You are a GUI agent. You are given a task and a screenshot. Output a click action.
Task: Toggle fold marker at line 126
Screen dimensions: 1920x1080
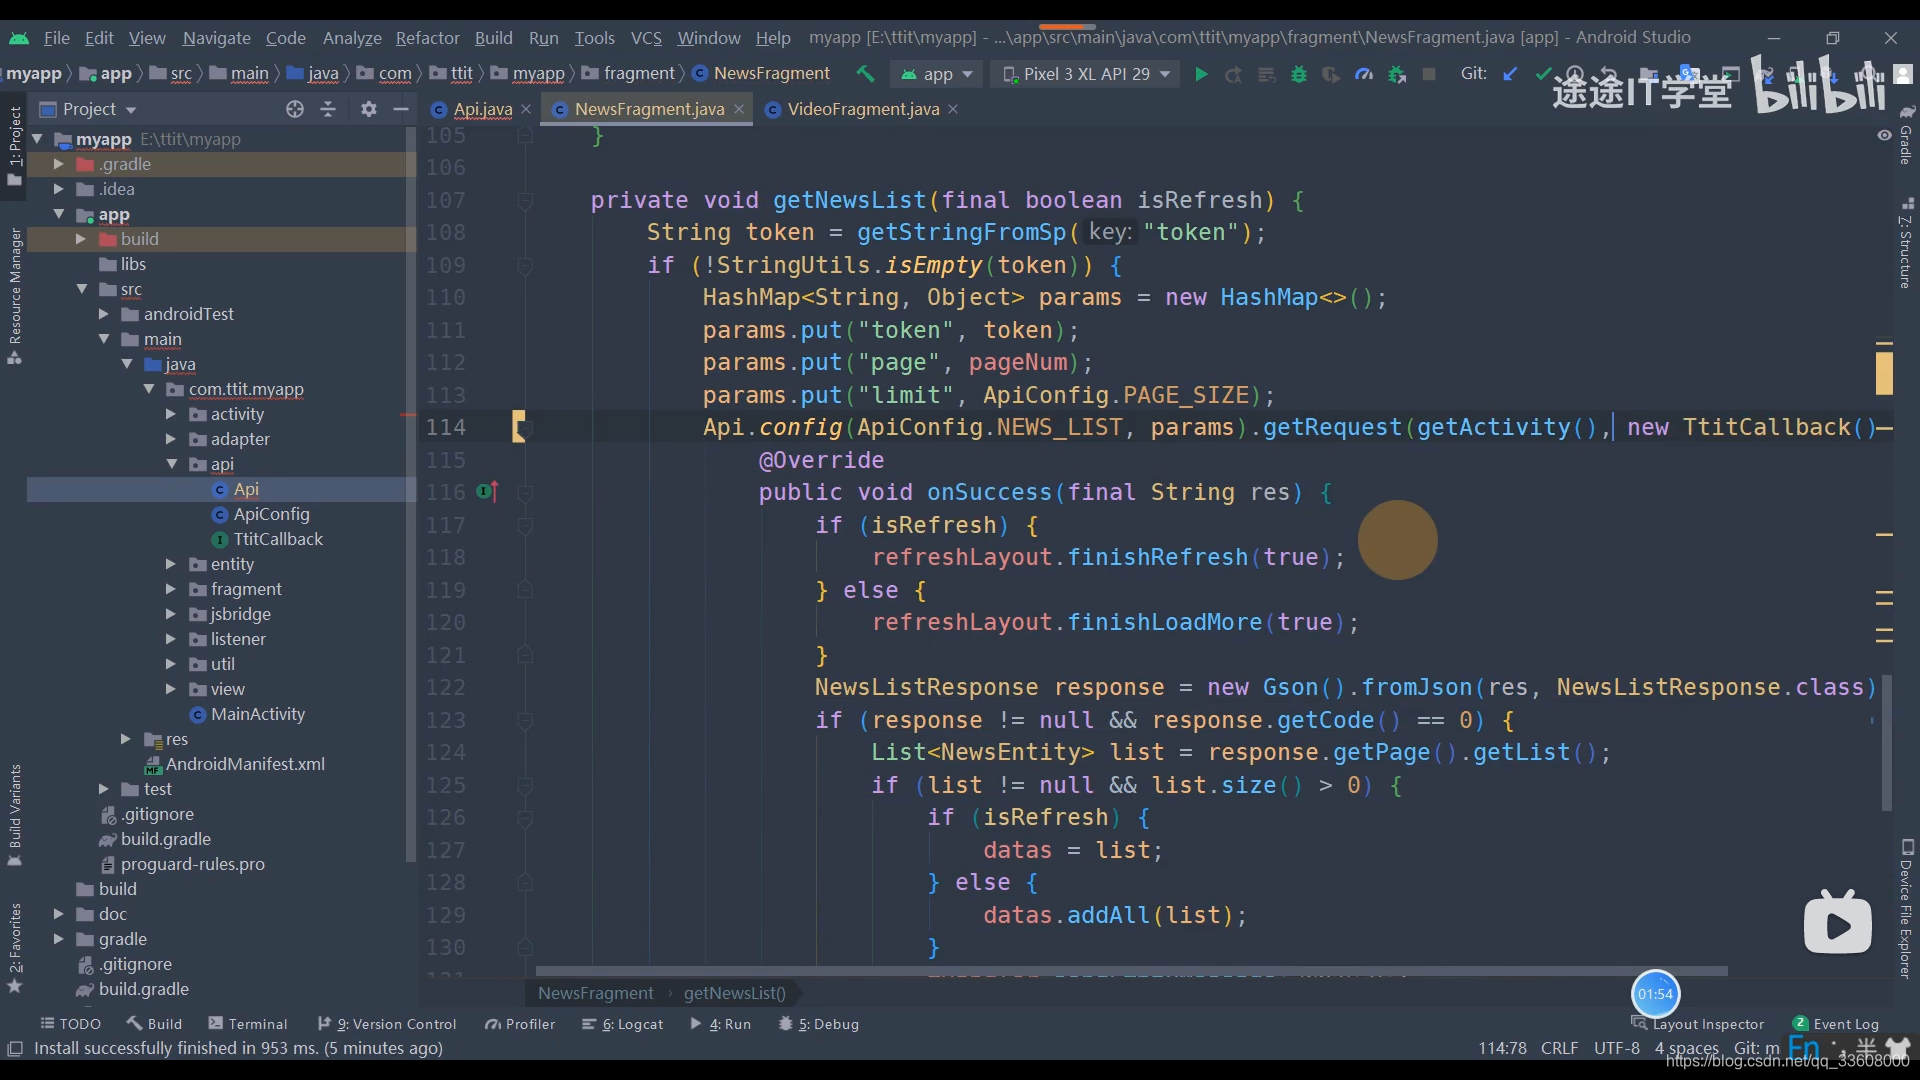pos(524,818)
